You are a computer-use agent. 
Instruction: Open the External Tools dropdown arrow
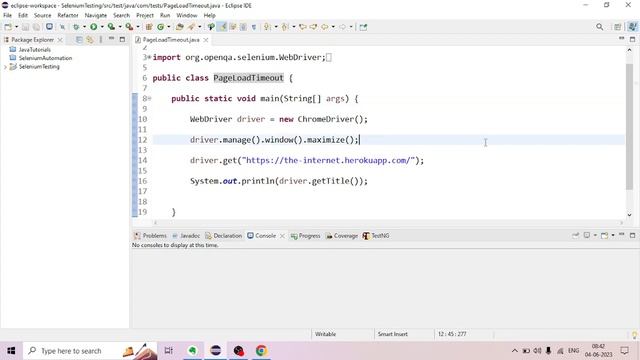coord(138,27)
